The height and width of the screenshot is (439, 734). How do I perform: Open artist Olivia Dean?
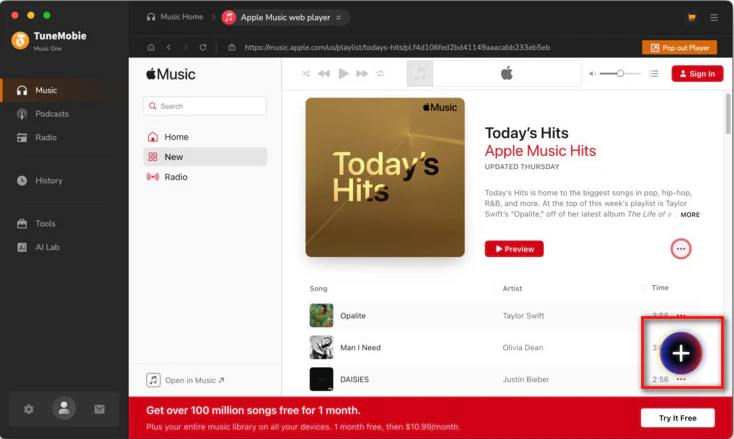(523, 348)
